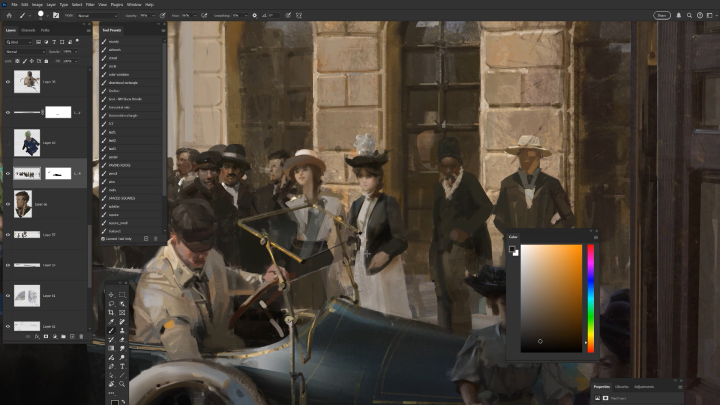This screenshot has width=720, height=405.
Task: Select the Eyedropper tool
Action: (x=111, y=321)
